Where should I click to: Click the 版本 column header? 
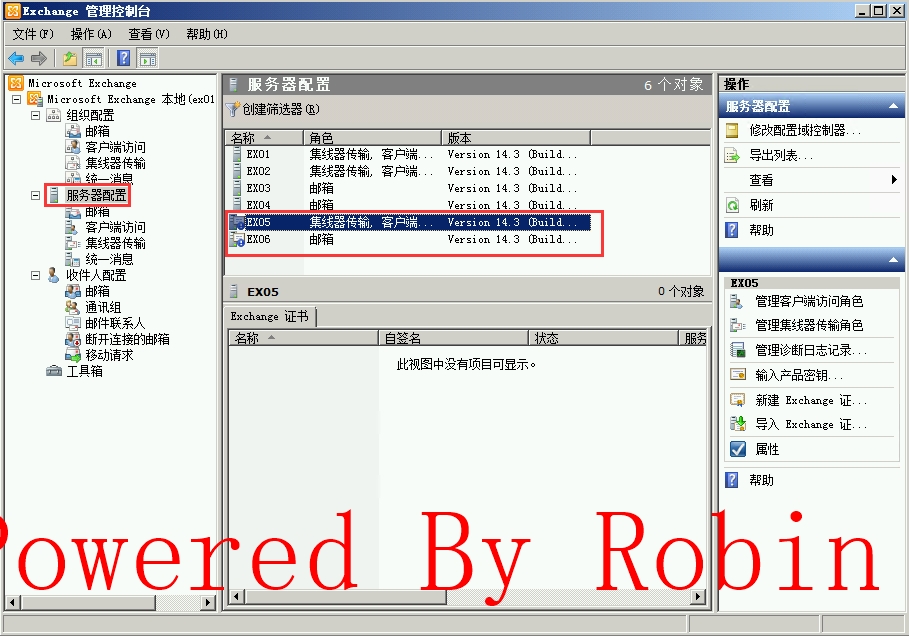[517, 138]
